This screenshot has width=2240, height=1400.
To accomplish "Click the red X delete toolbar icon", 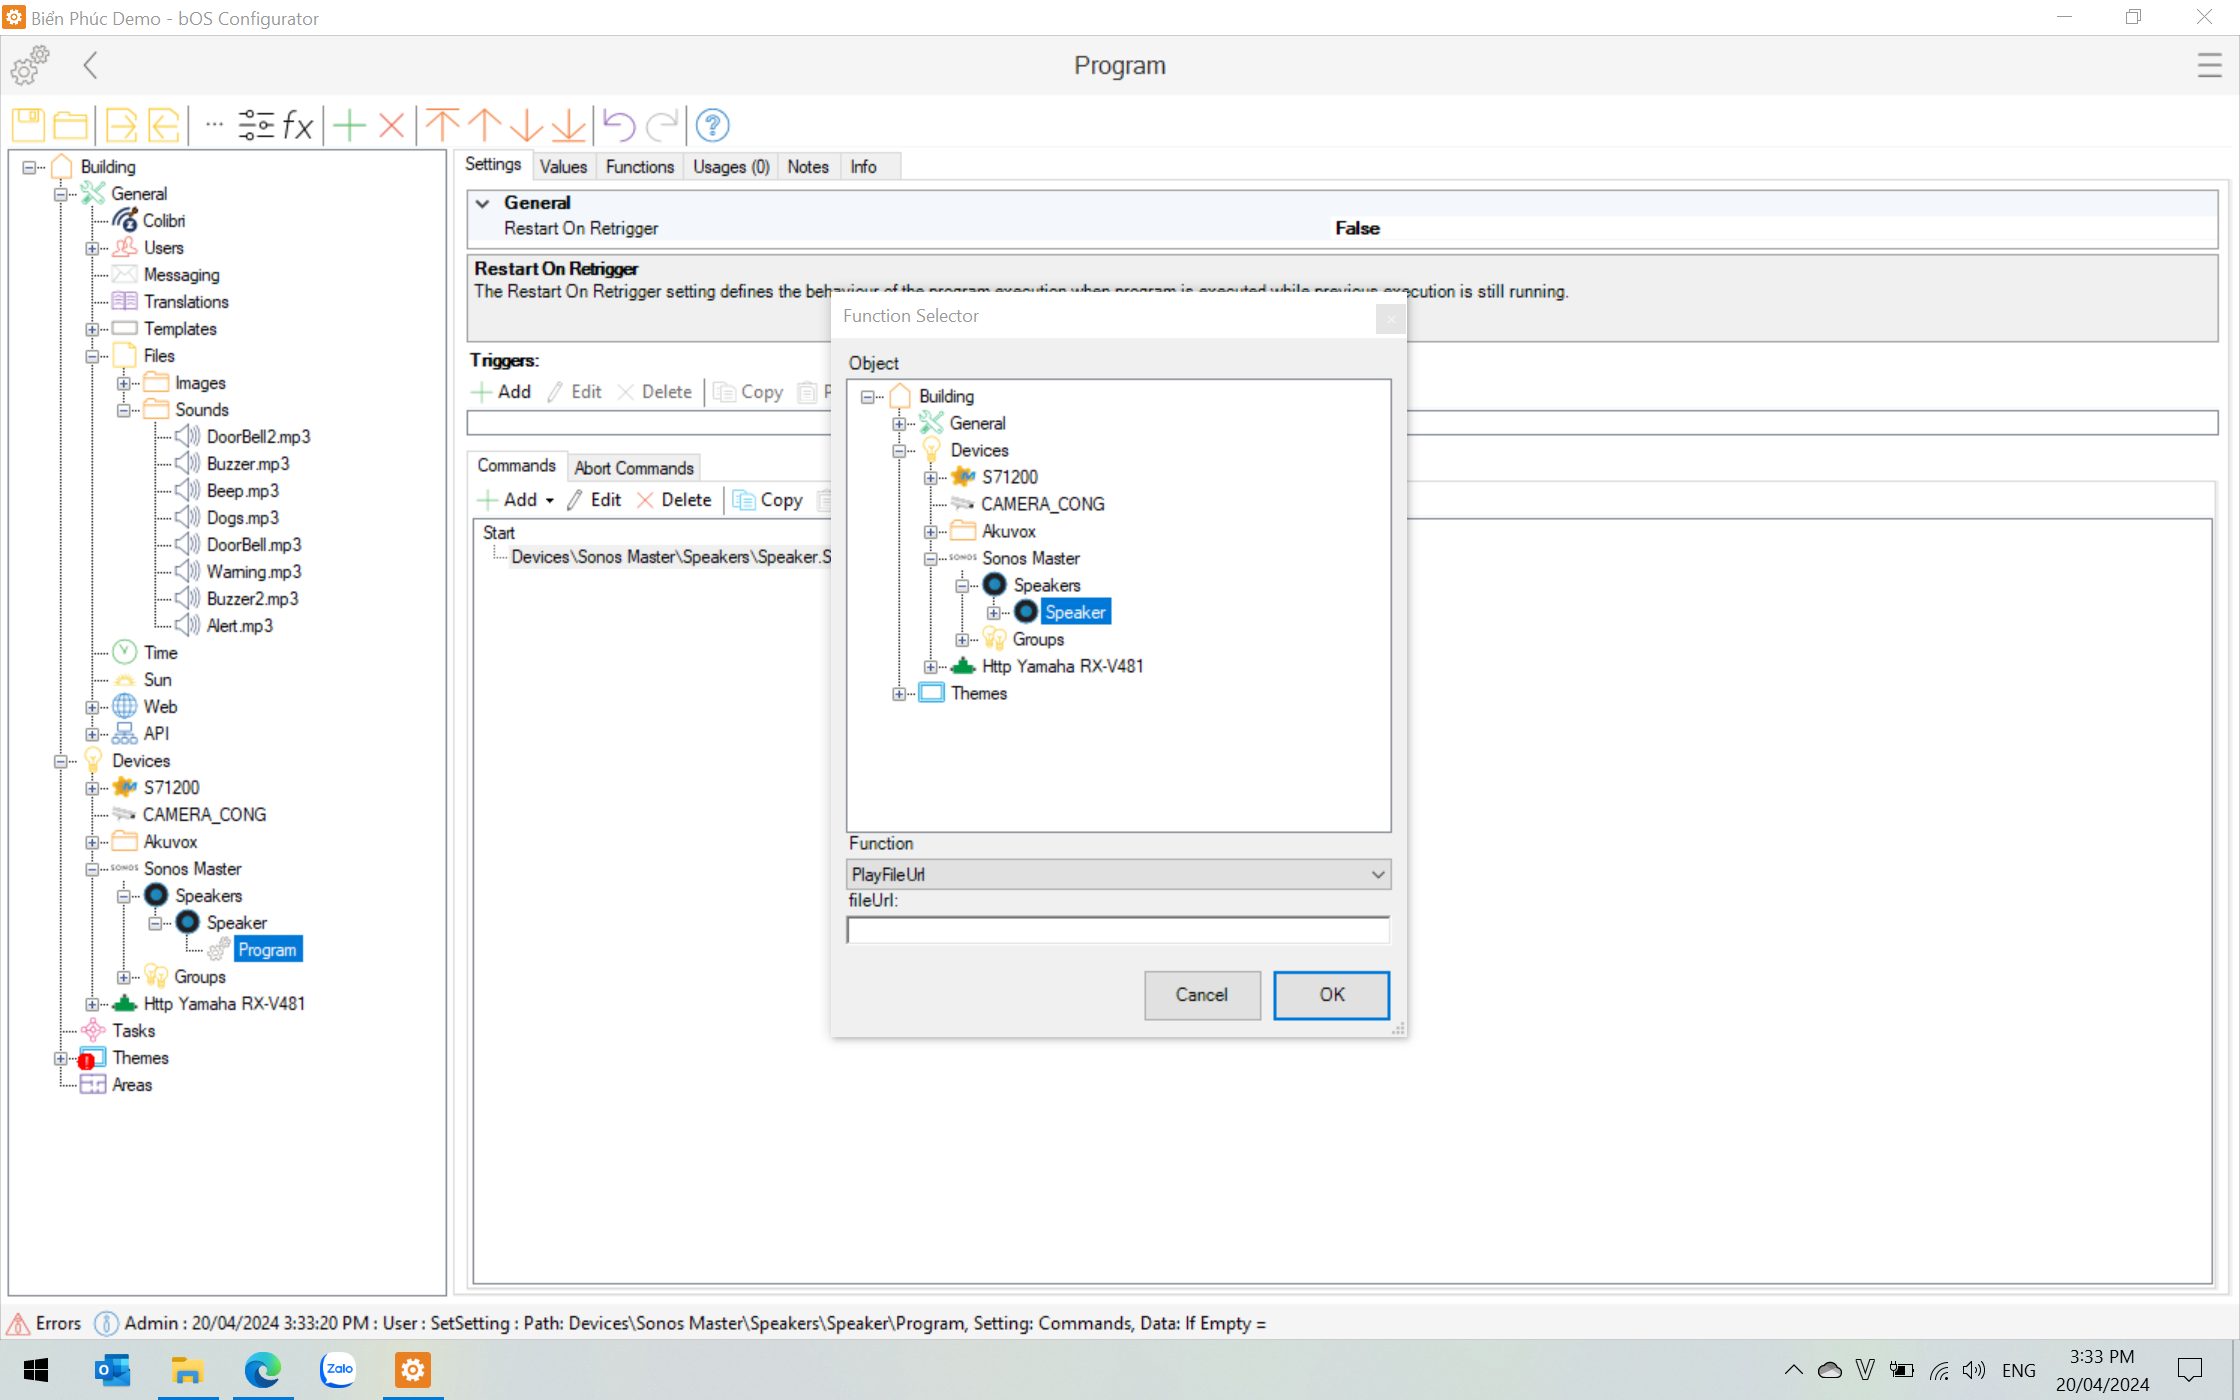I will 392,125.
